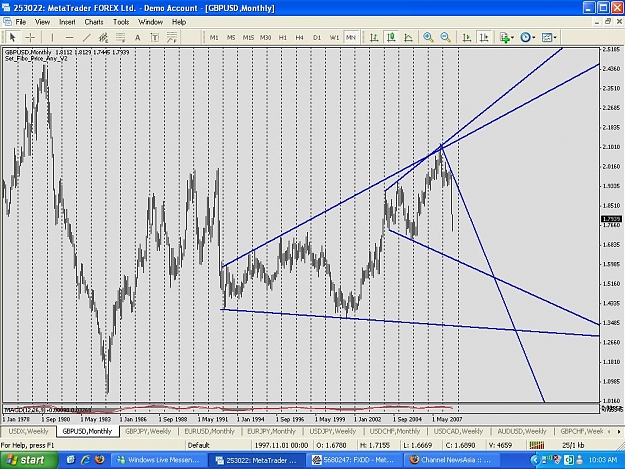
Task: Switch timeframe to W1
Action: 334,37
